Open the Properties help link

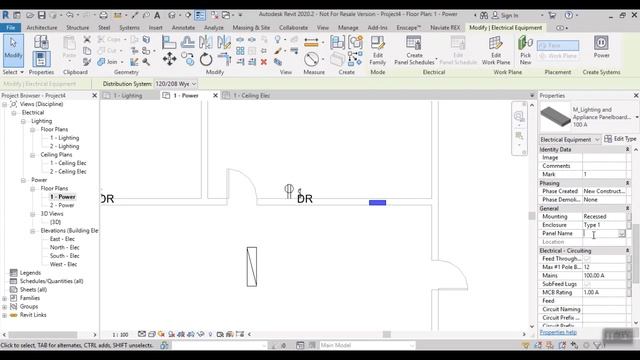558,332
